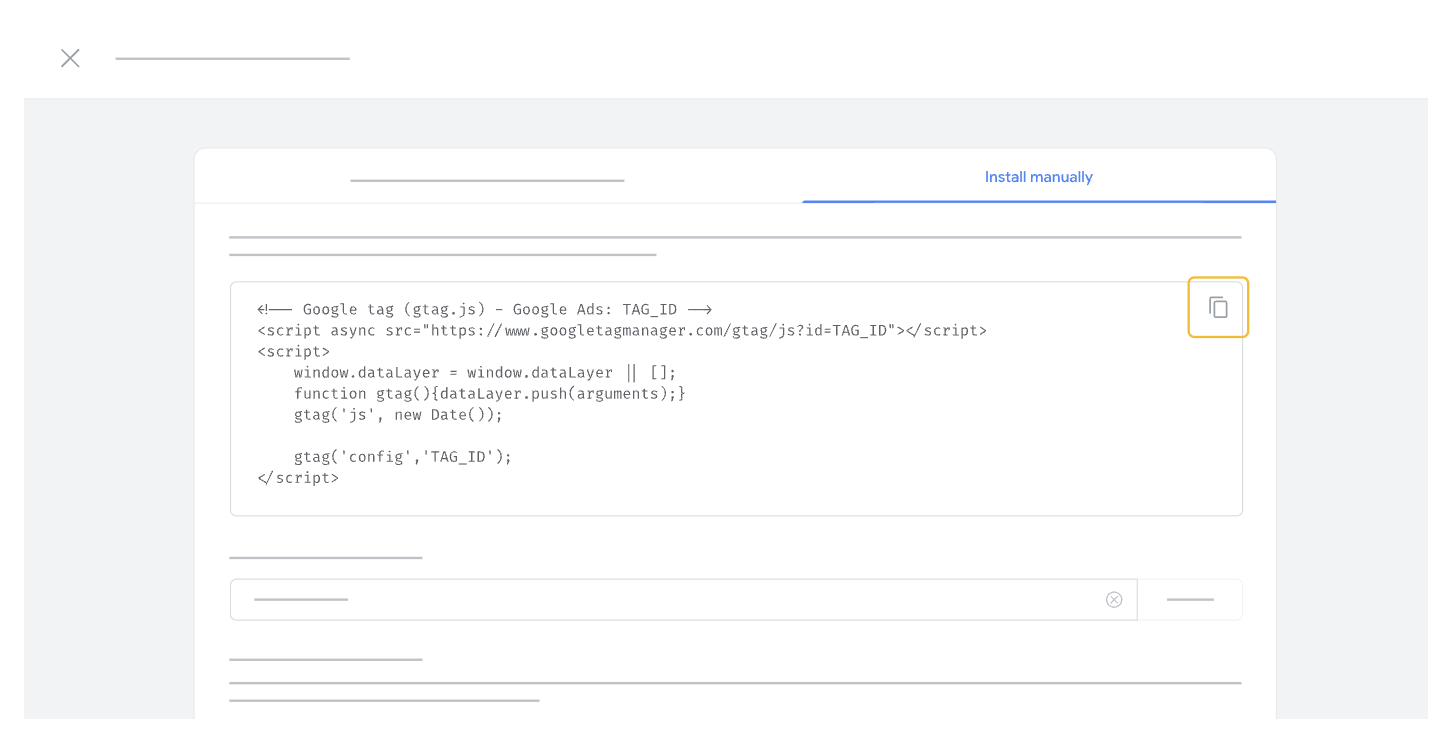Image resolution: width=1450 pixels, height=744 pixels.
Task: Click the gtag('config','TAG_ID'); code line
Action: (x=403, y=457)
